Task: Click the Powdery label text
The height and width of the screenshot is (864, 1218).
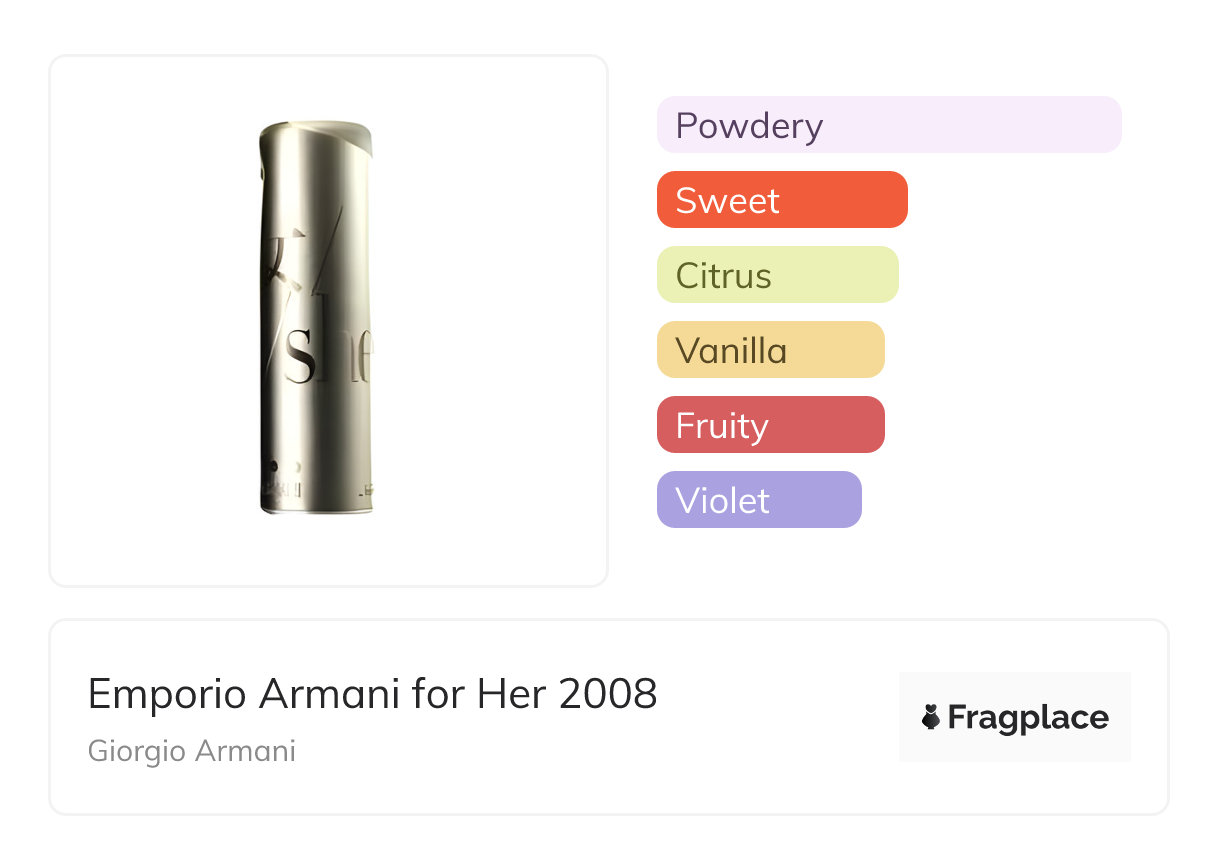Action: 749,126
